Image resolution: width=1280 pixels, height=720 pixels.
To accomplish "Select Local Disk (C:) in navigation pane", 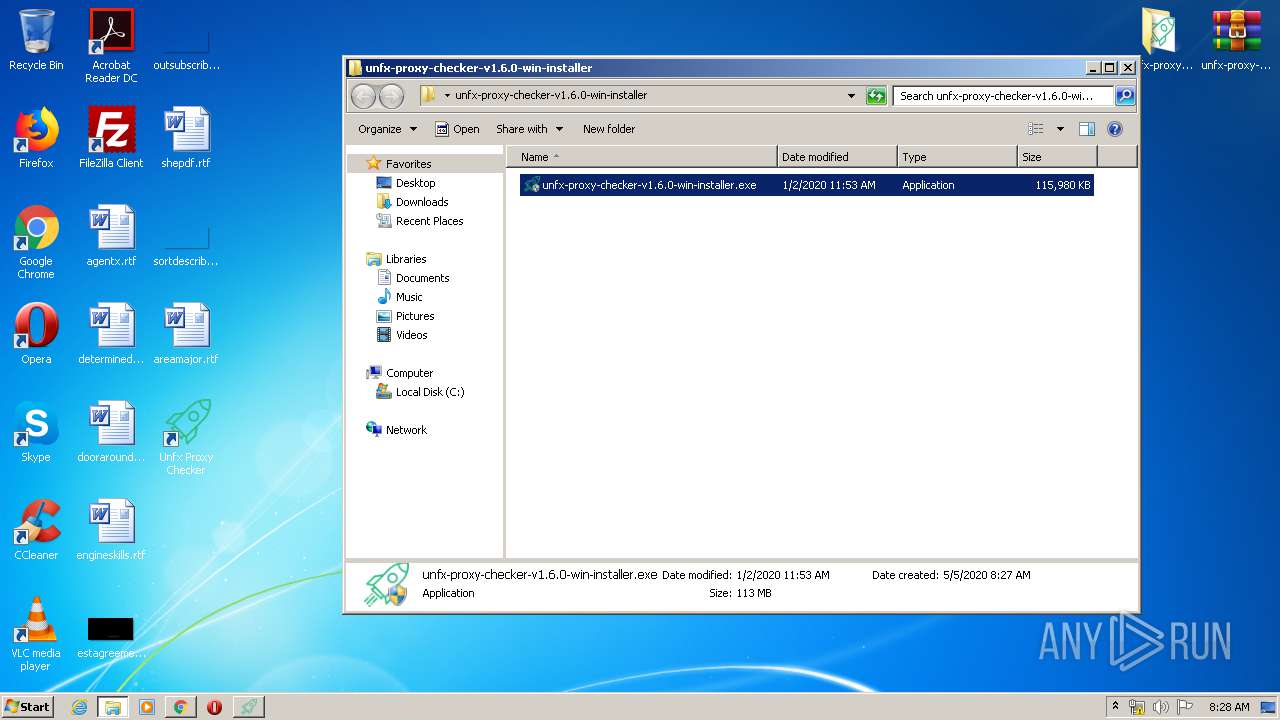I will point(429,392).
